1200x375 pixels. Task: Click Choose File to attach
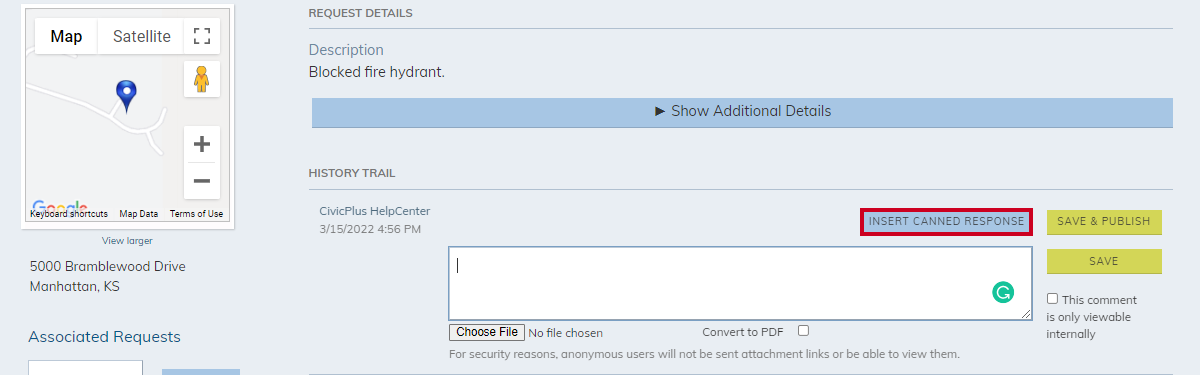click(486, 332)
